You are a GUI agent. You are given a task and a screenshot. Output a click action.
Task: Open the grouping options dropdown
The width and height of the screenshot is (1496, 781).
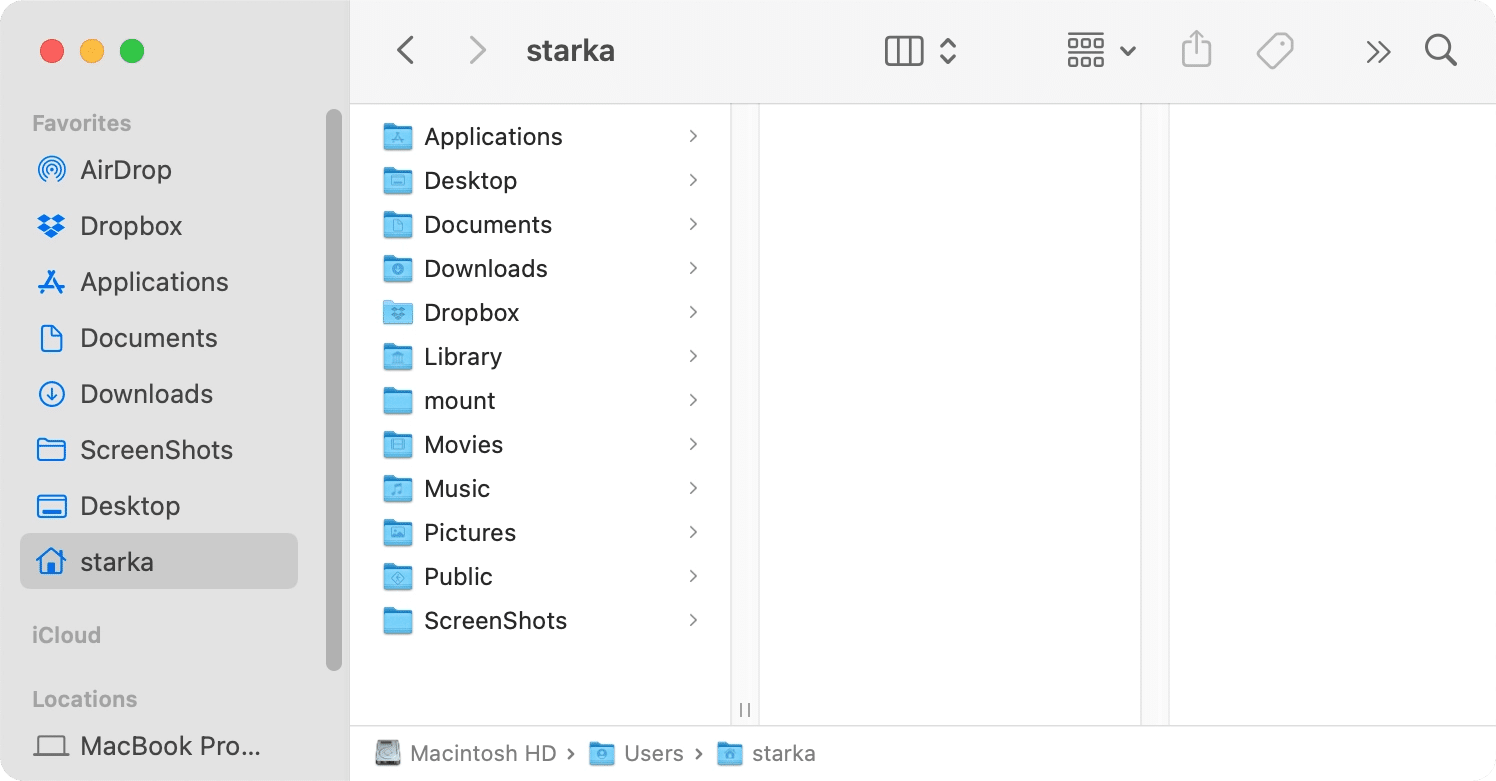click(x=1127, y=50)
